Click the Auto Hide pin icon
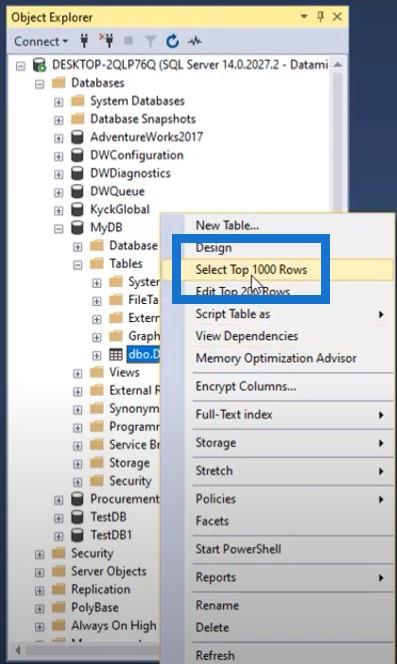 321,17
